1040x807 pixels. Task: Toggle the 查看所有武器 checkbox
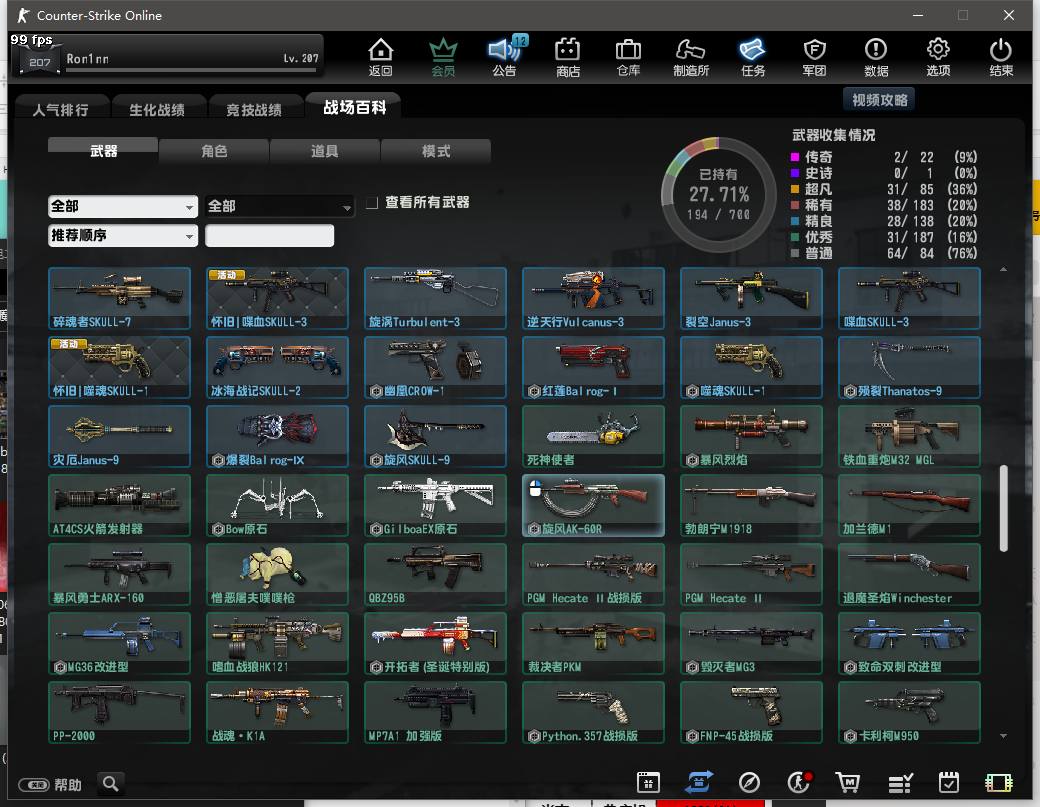pos(372,203)
